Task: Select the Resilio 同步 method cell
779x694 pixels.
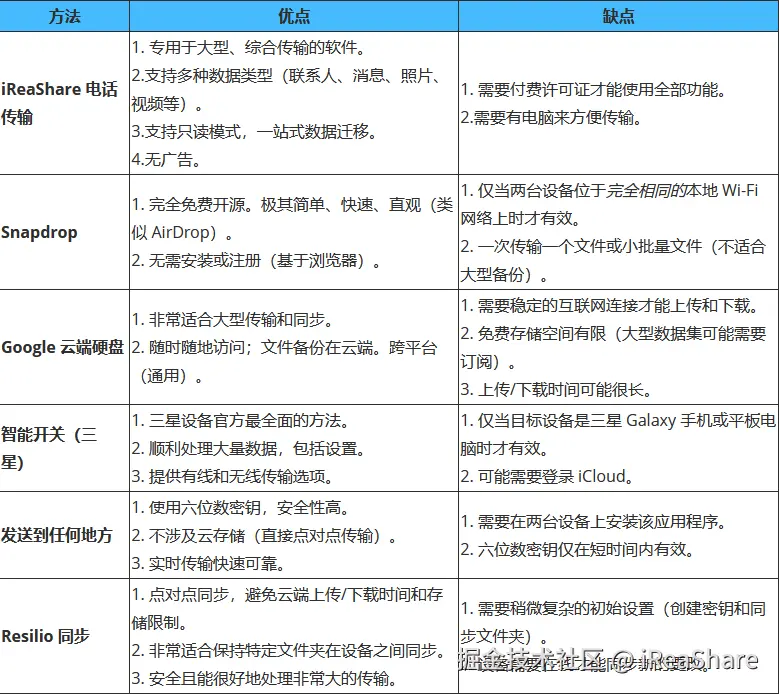Action: [65, 636]
